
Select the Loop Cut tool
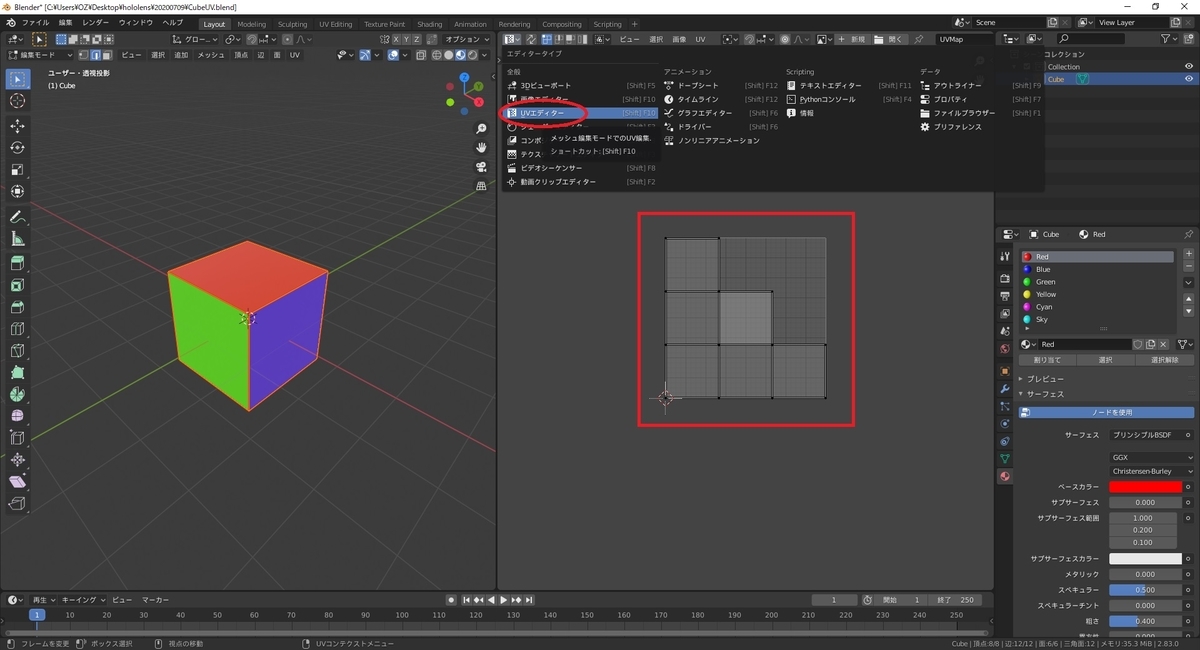click(x=18, y=329)
